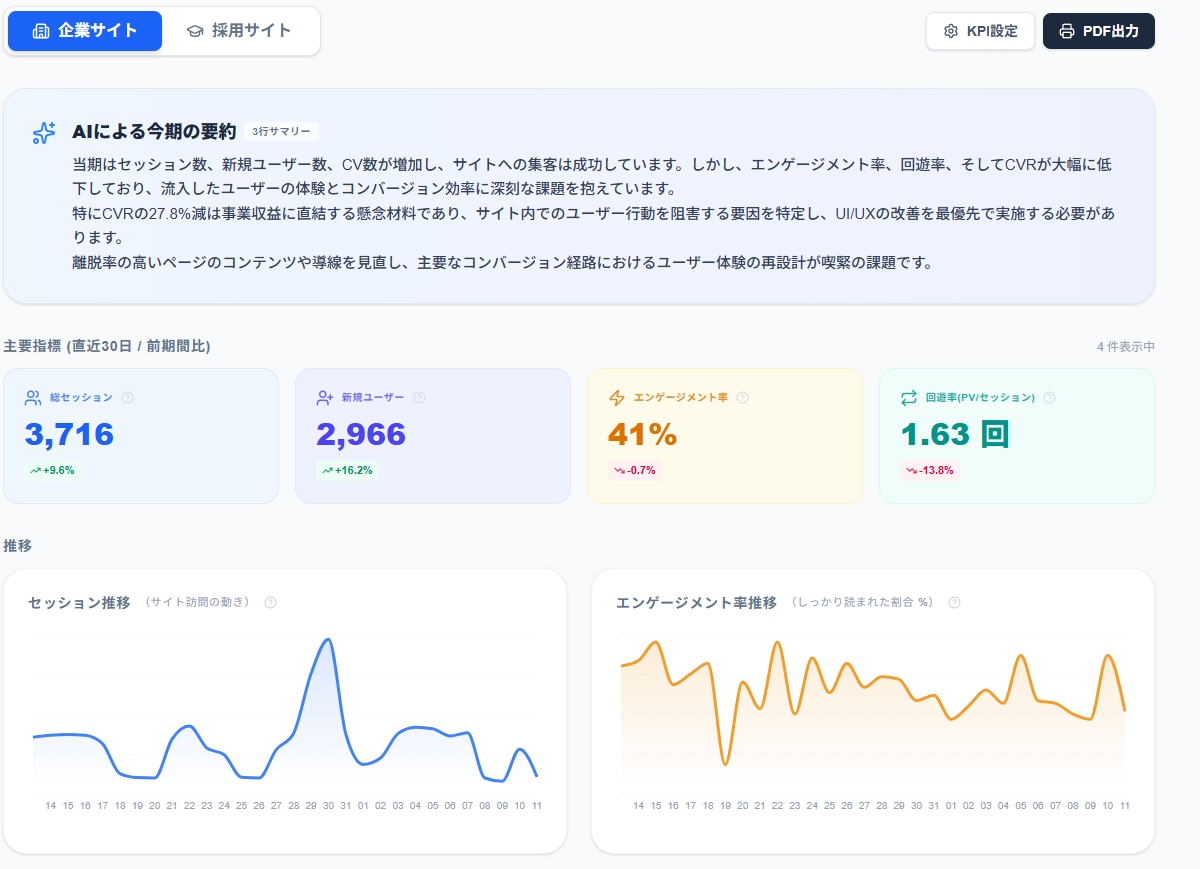Open help icon beside セッション推移 chart title
This screenshot has height=869, width=1200.
(x=270, y=602)
